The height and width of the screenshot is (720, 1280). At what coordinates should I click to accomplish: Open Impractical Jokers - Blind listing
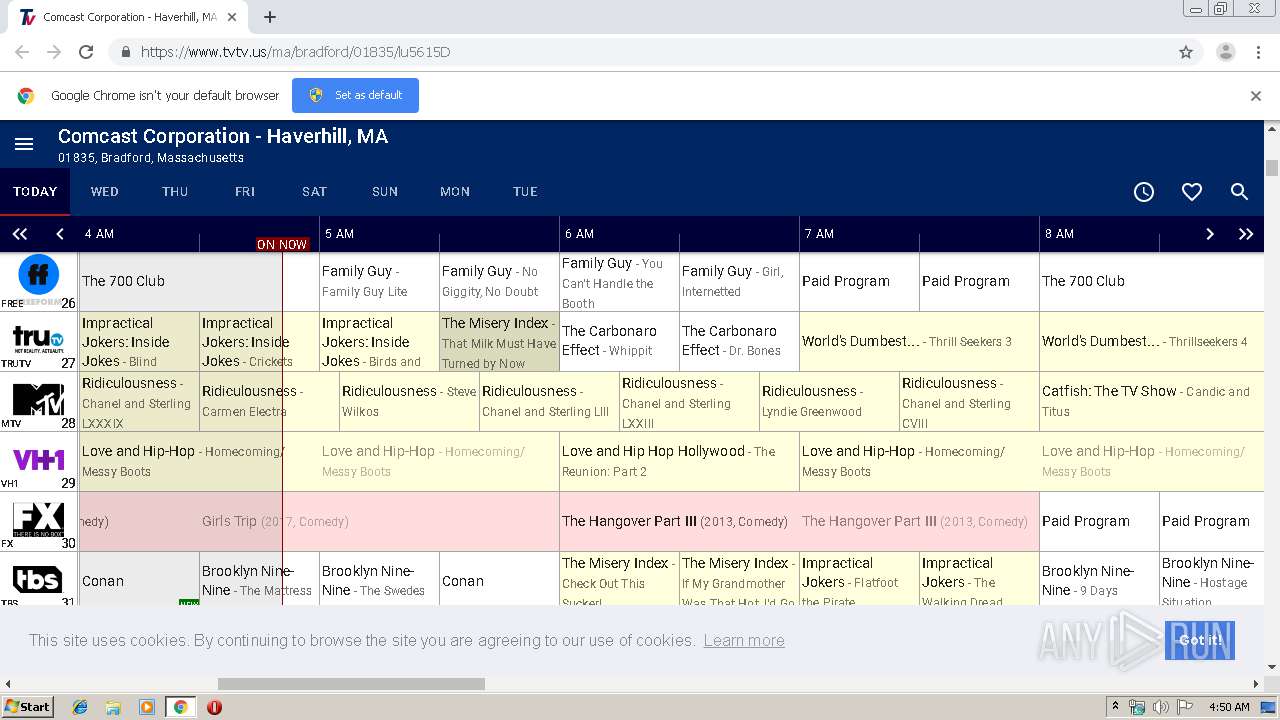click(x=139, y=342)
